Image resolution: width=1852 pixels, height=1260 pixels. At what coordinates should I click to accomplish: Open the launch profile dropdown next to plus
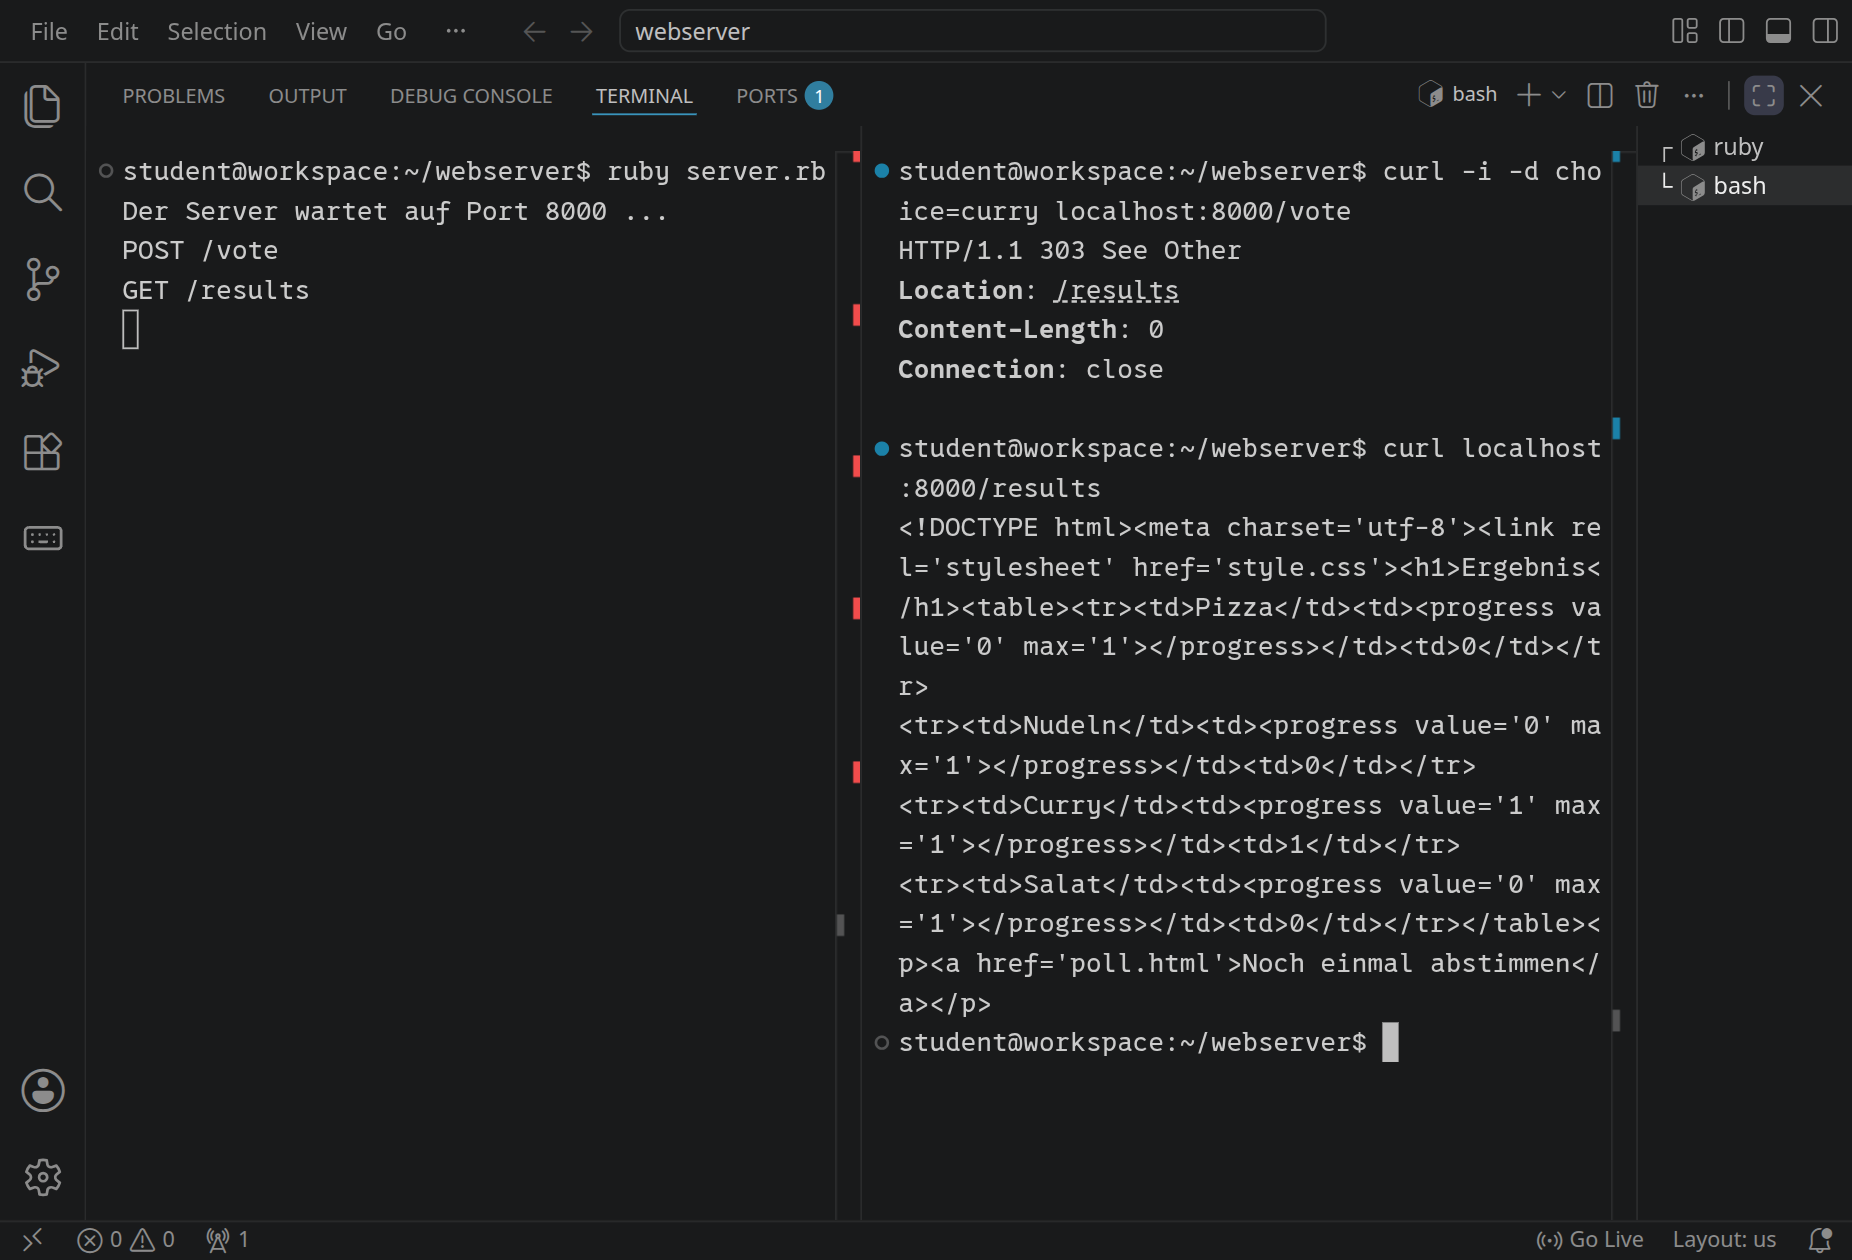(1558, 95)
